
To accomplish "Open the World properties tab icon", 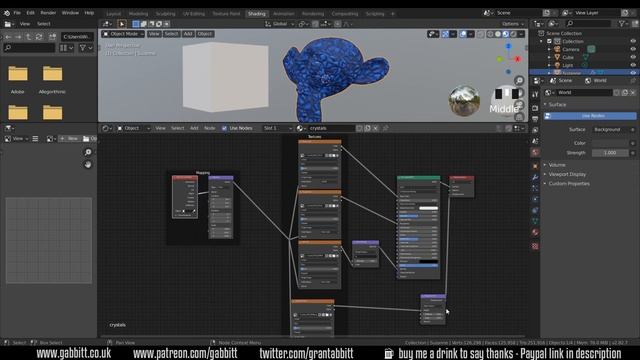I will [535, 152].
